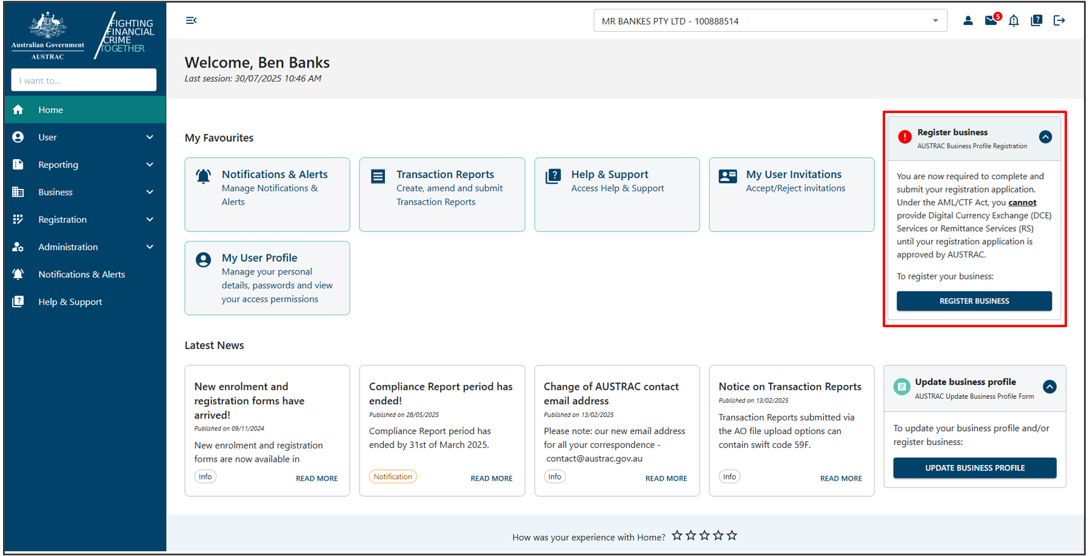Select Home in the sidebar

pos(85,110)
